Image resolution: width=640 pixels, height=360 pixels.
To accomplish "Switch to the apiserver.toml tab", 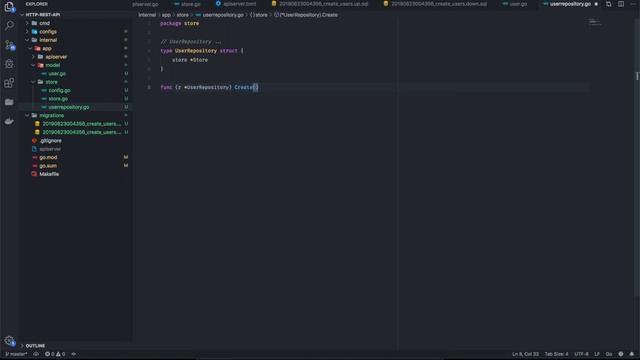I will click(x=237, y=4).
